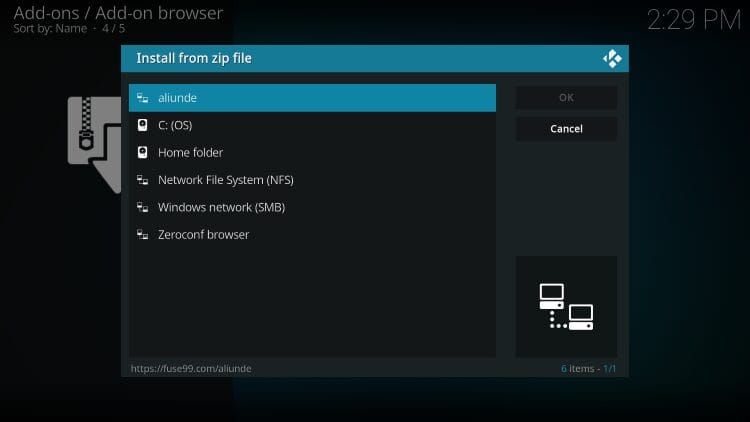Click the Sort by: Name label
Viewport: 750px width, 422px height.
point(50,28)
